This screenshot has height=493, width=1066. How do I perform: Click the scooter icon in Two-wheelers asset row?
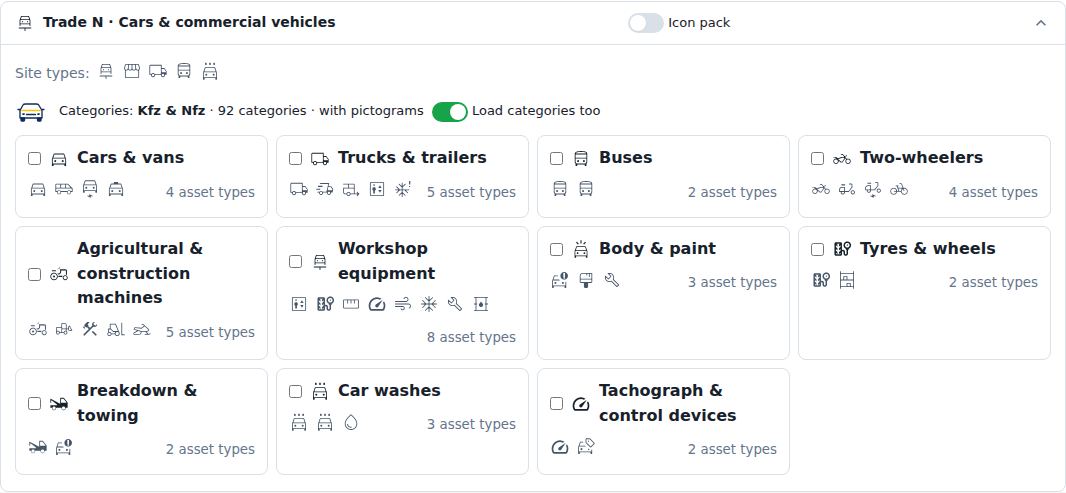tap(846, 190)
